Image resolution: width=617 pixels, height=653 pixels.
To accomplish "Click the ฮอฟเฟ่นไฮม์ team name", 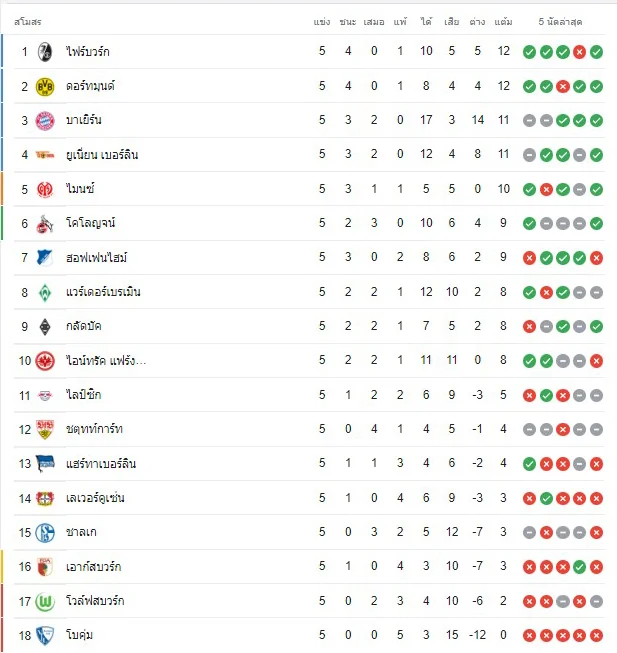I will point(97,257).
